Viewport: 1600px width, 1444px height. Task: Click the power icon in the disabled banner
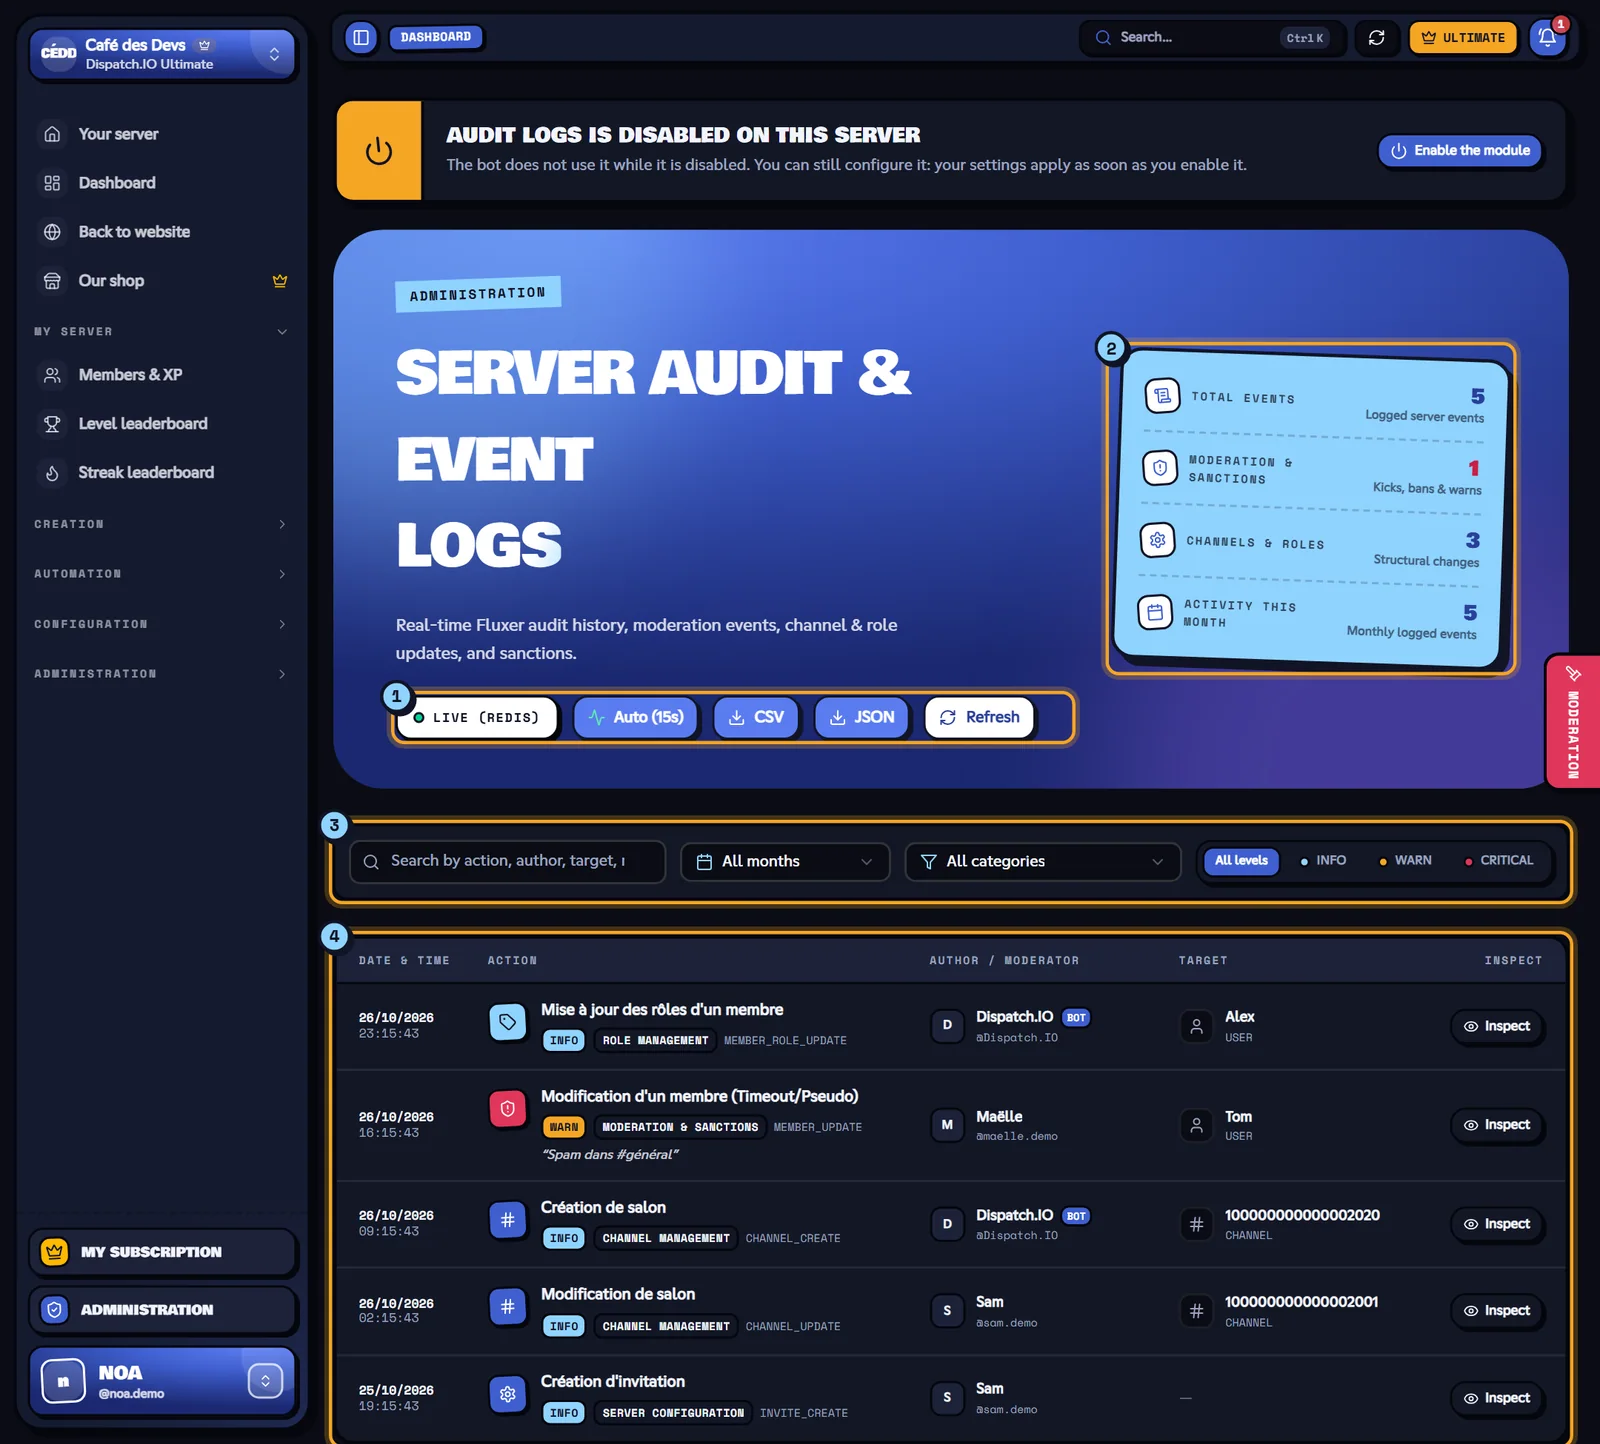(379, 151)
